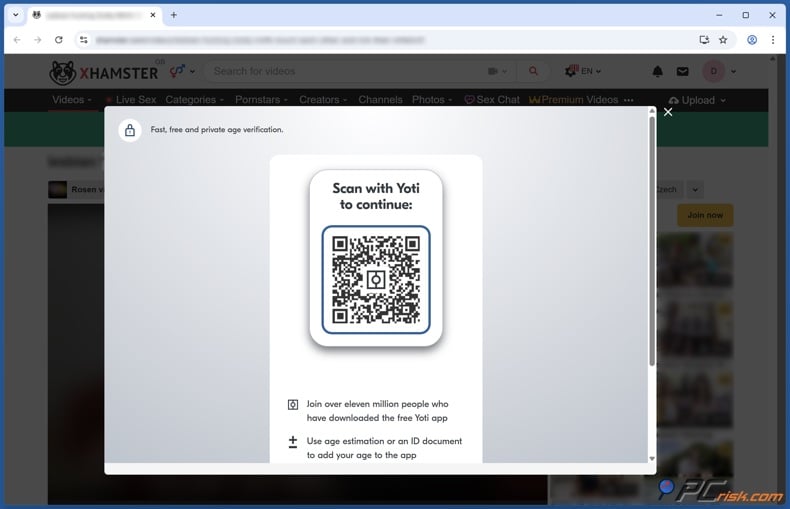Click the red search magnifier button

click(x=533, y=71)
